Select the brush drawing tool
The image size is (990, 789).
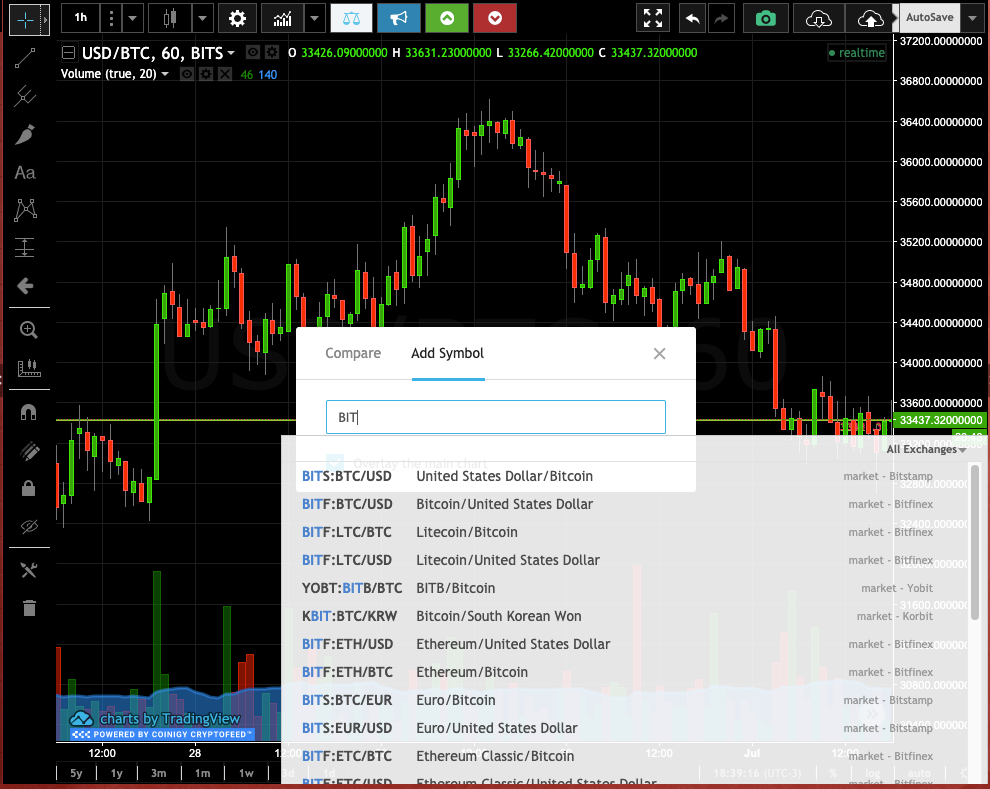25,134
